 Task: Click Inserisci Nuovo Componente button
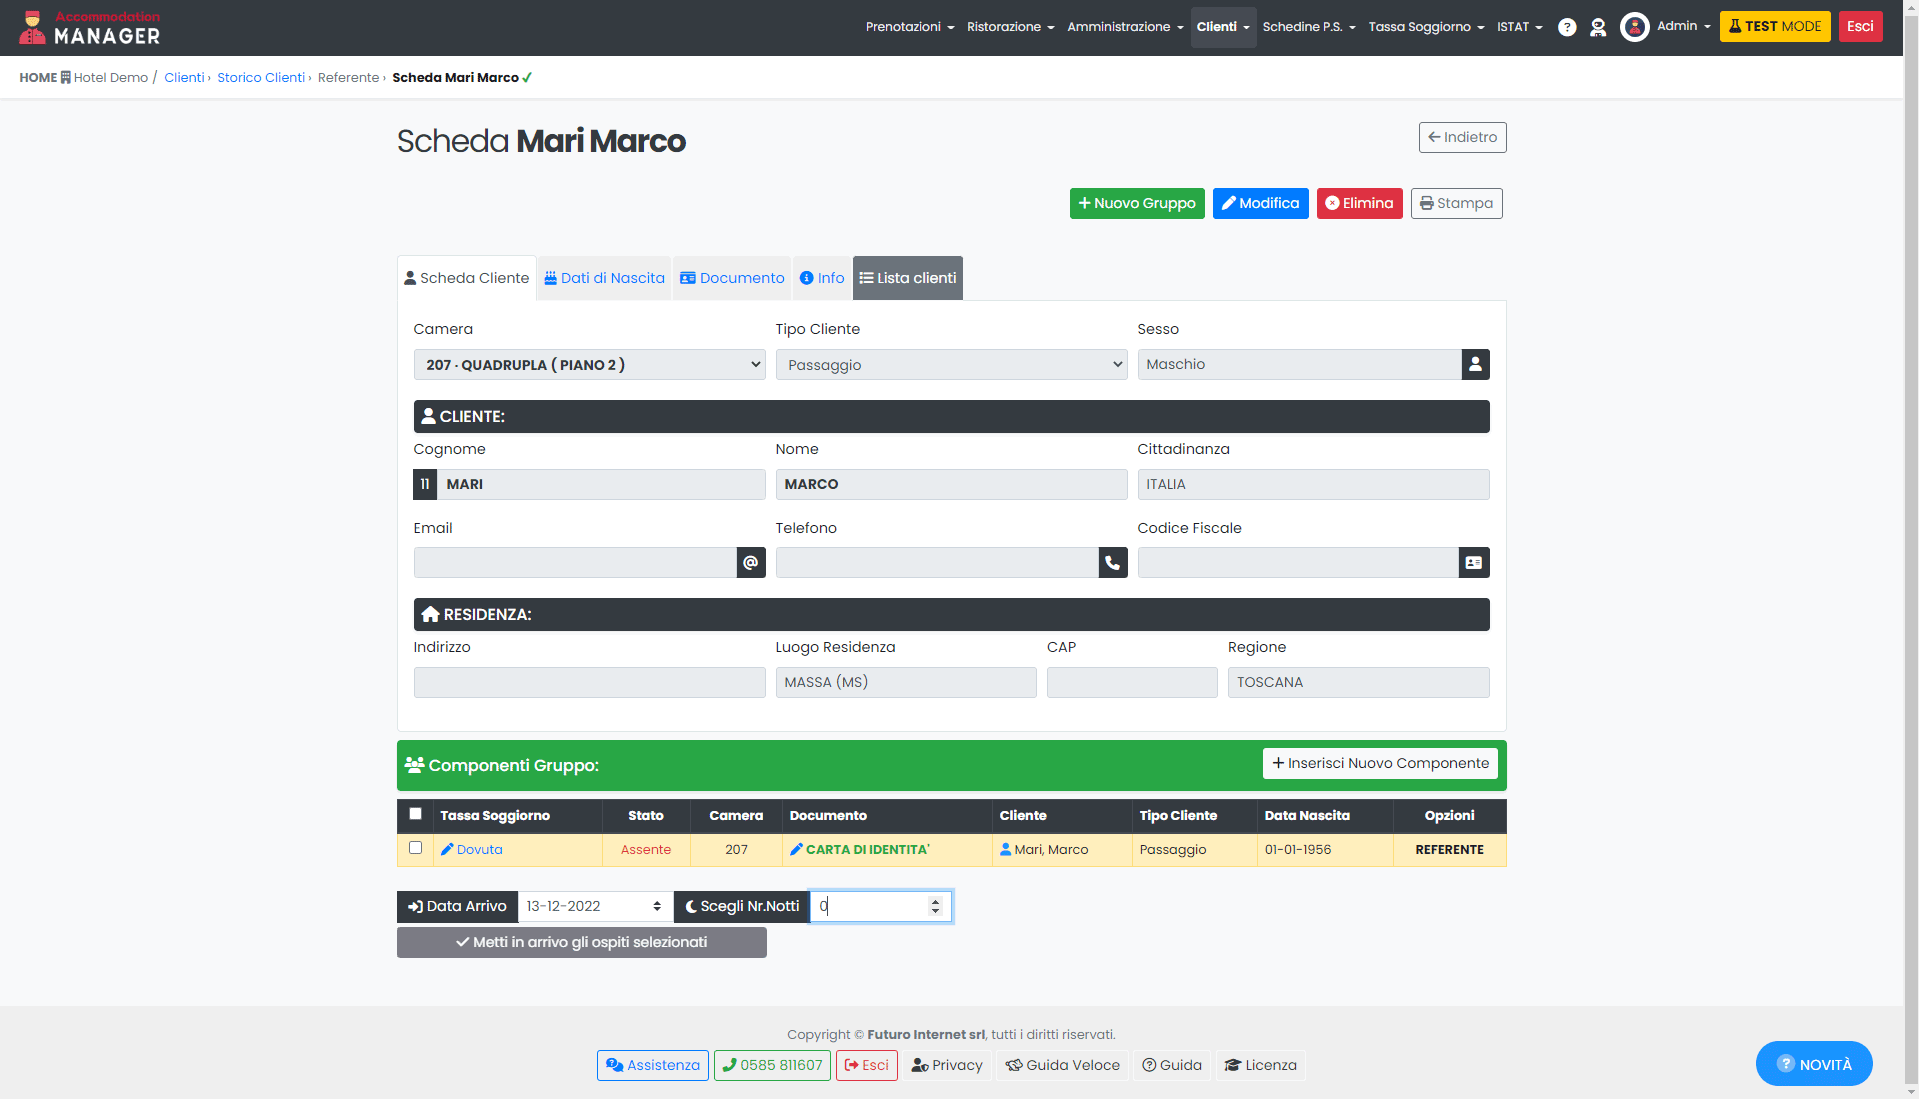coord(1380,763)
